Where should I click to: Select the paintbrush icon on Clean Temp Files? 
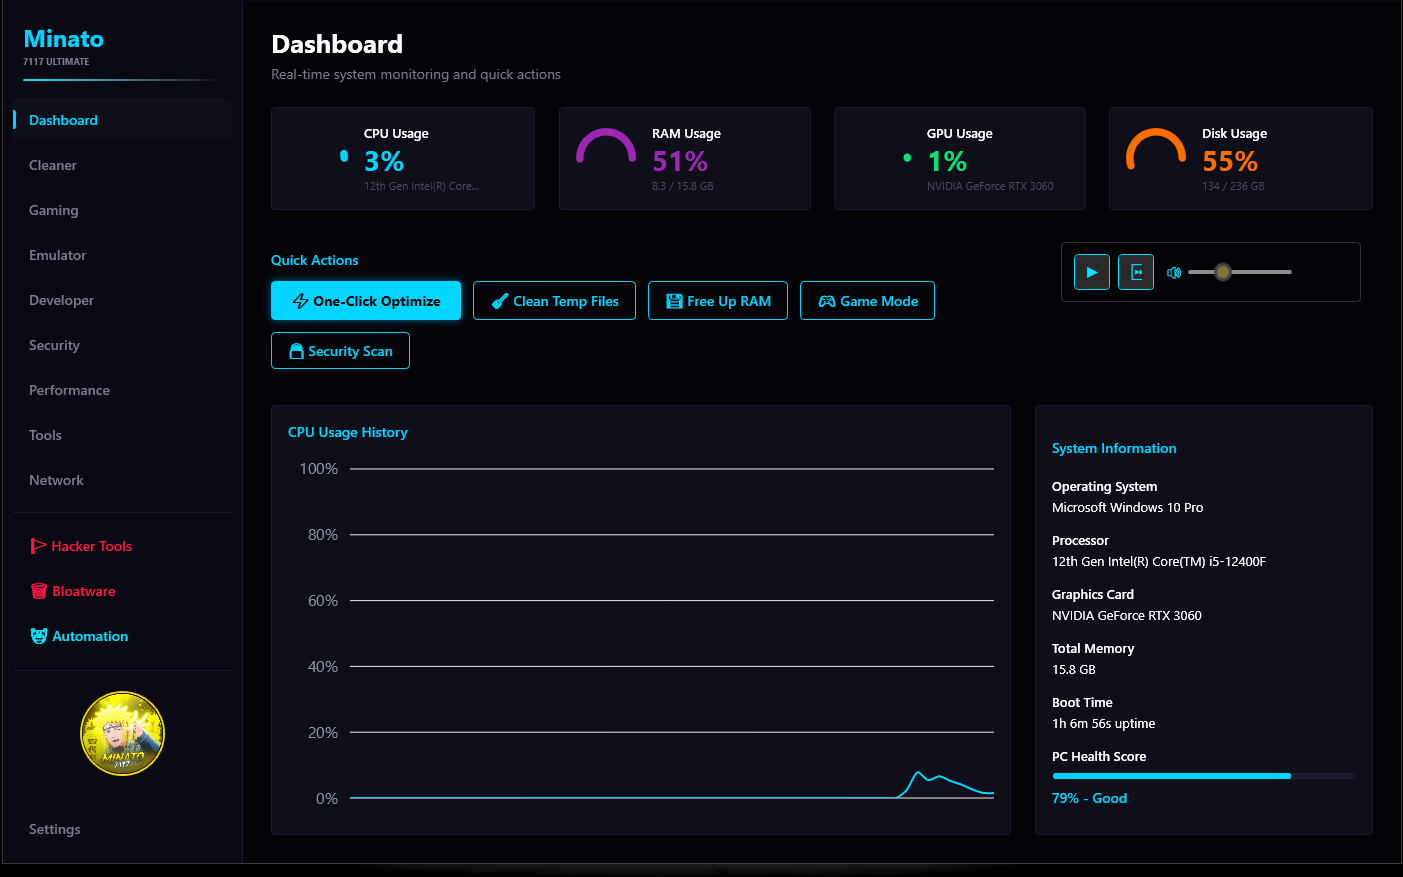click(x=498, y=300)
